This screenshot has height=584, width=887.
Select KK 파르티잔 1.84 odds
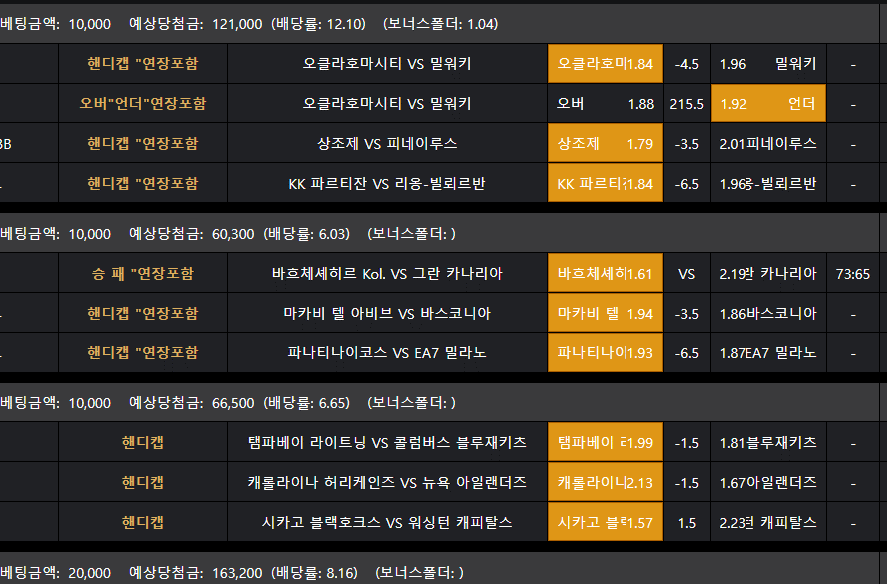(x=604, y=184)
